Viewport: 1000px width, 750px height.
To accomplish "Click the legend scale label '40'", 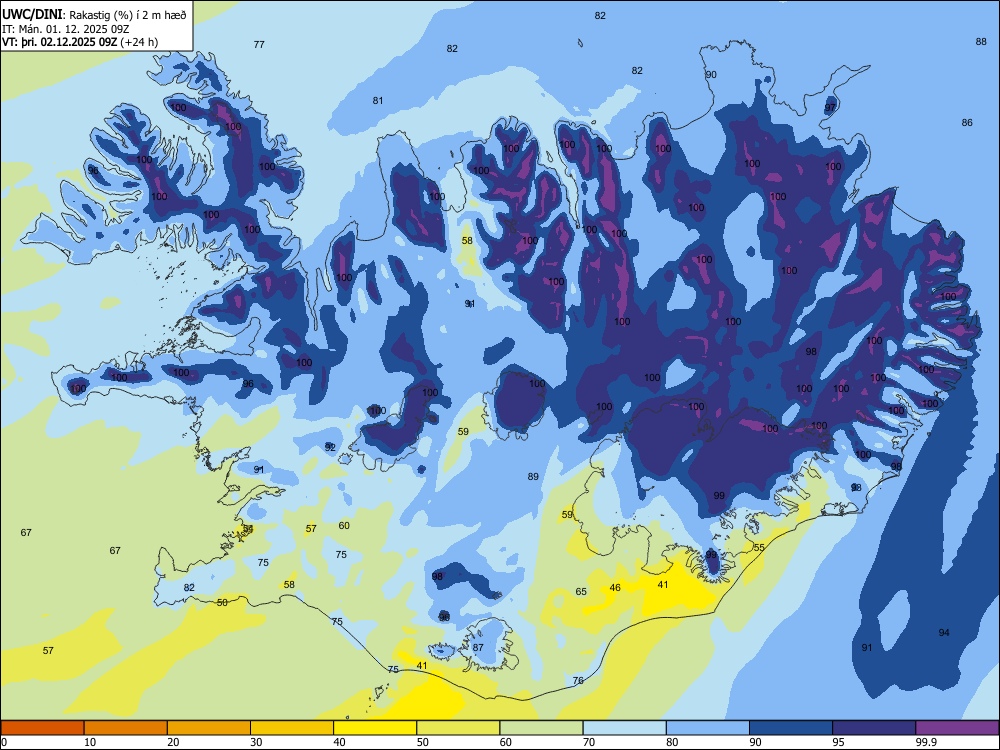I will [x=339, y=742].
